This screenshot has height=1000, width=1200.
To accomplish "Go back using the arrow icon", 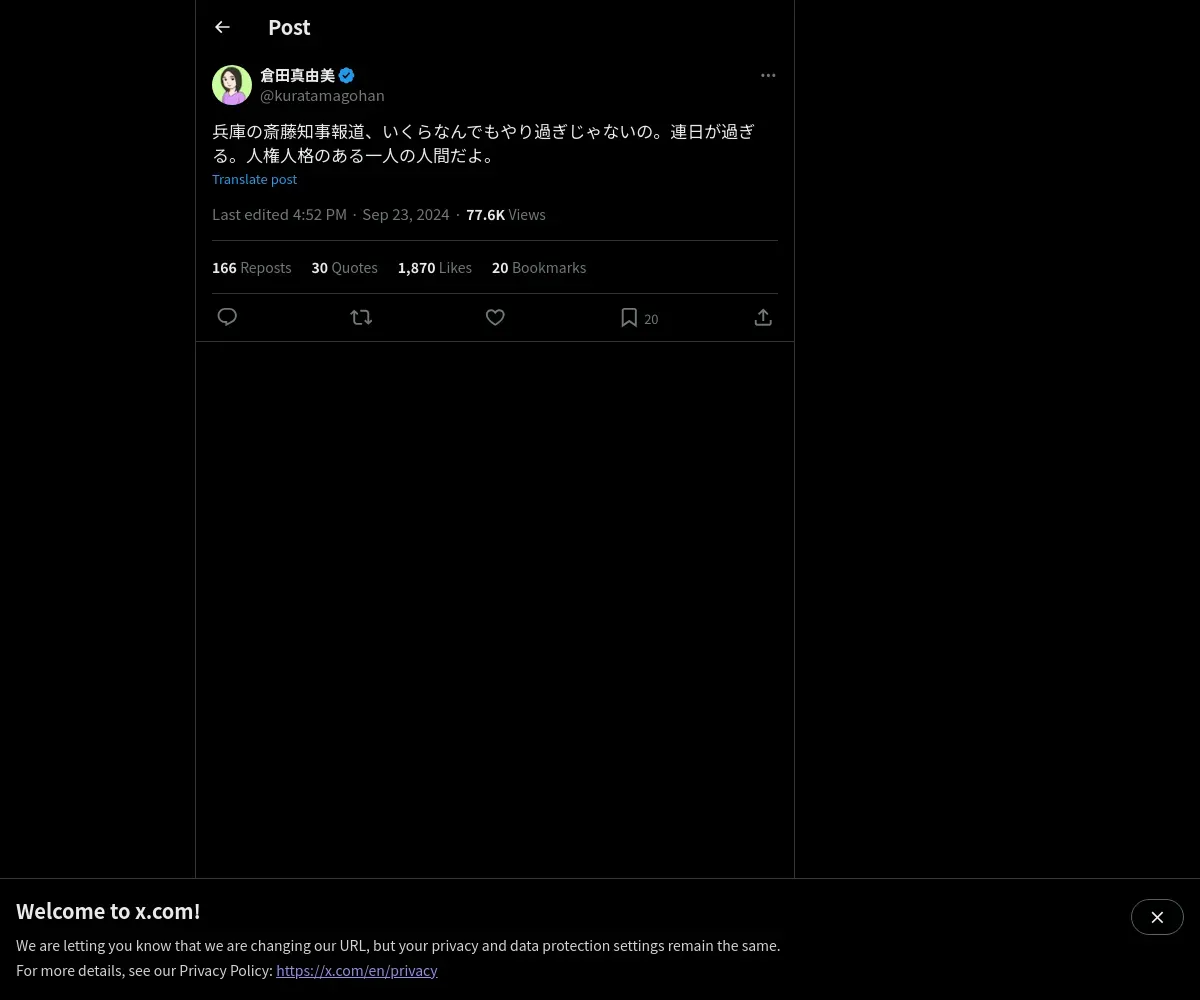I will pos(222,27).
